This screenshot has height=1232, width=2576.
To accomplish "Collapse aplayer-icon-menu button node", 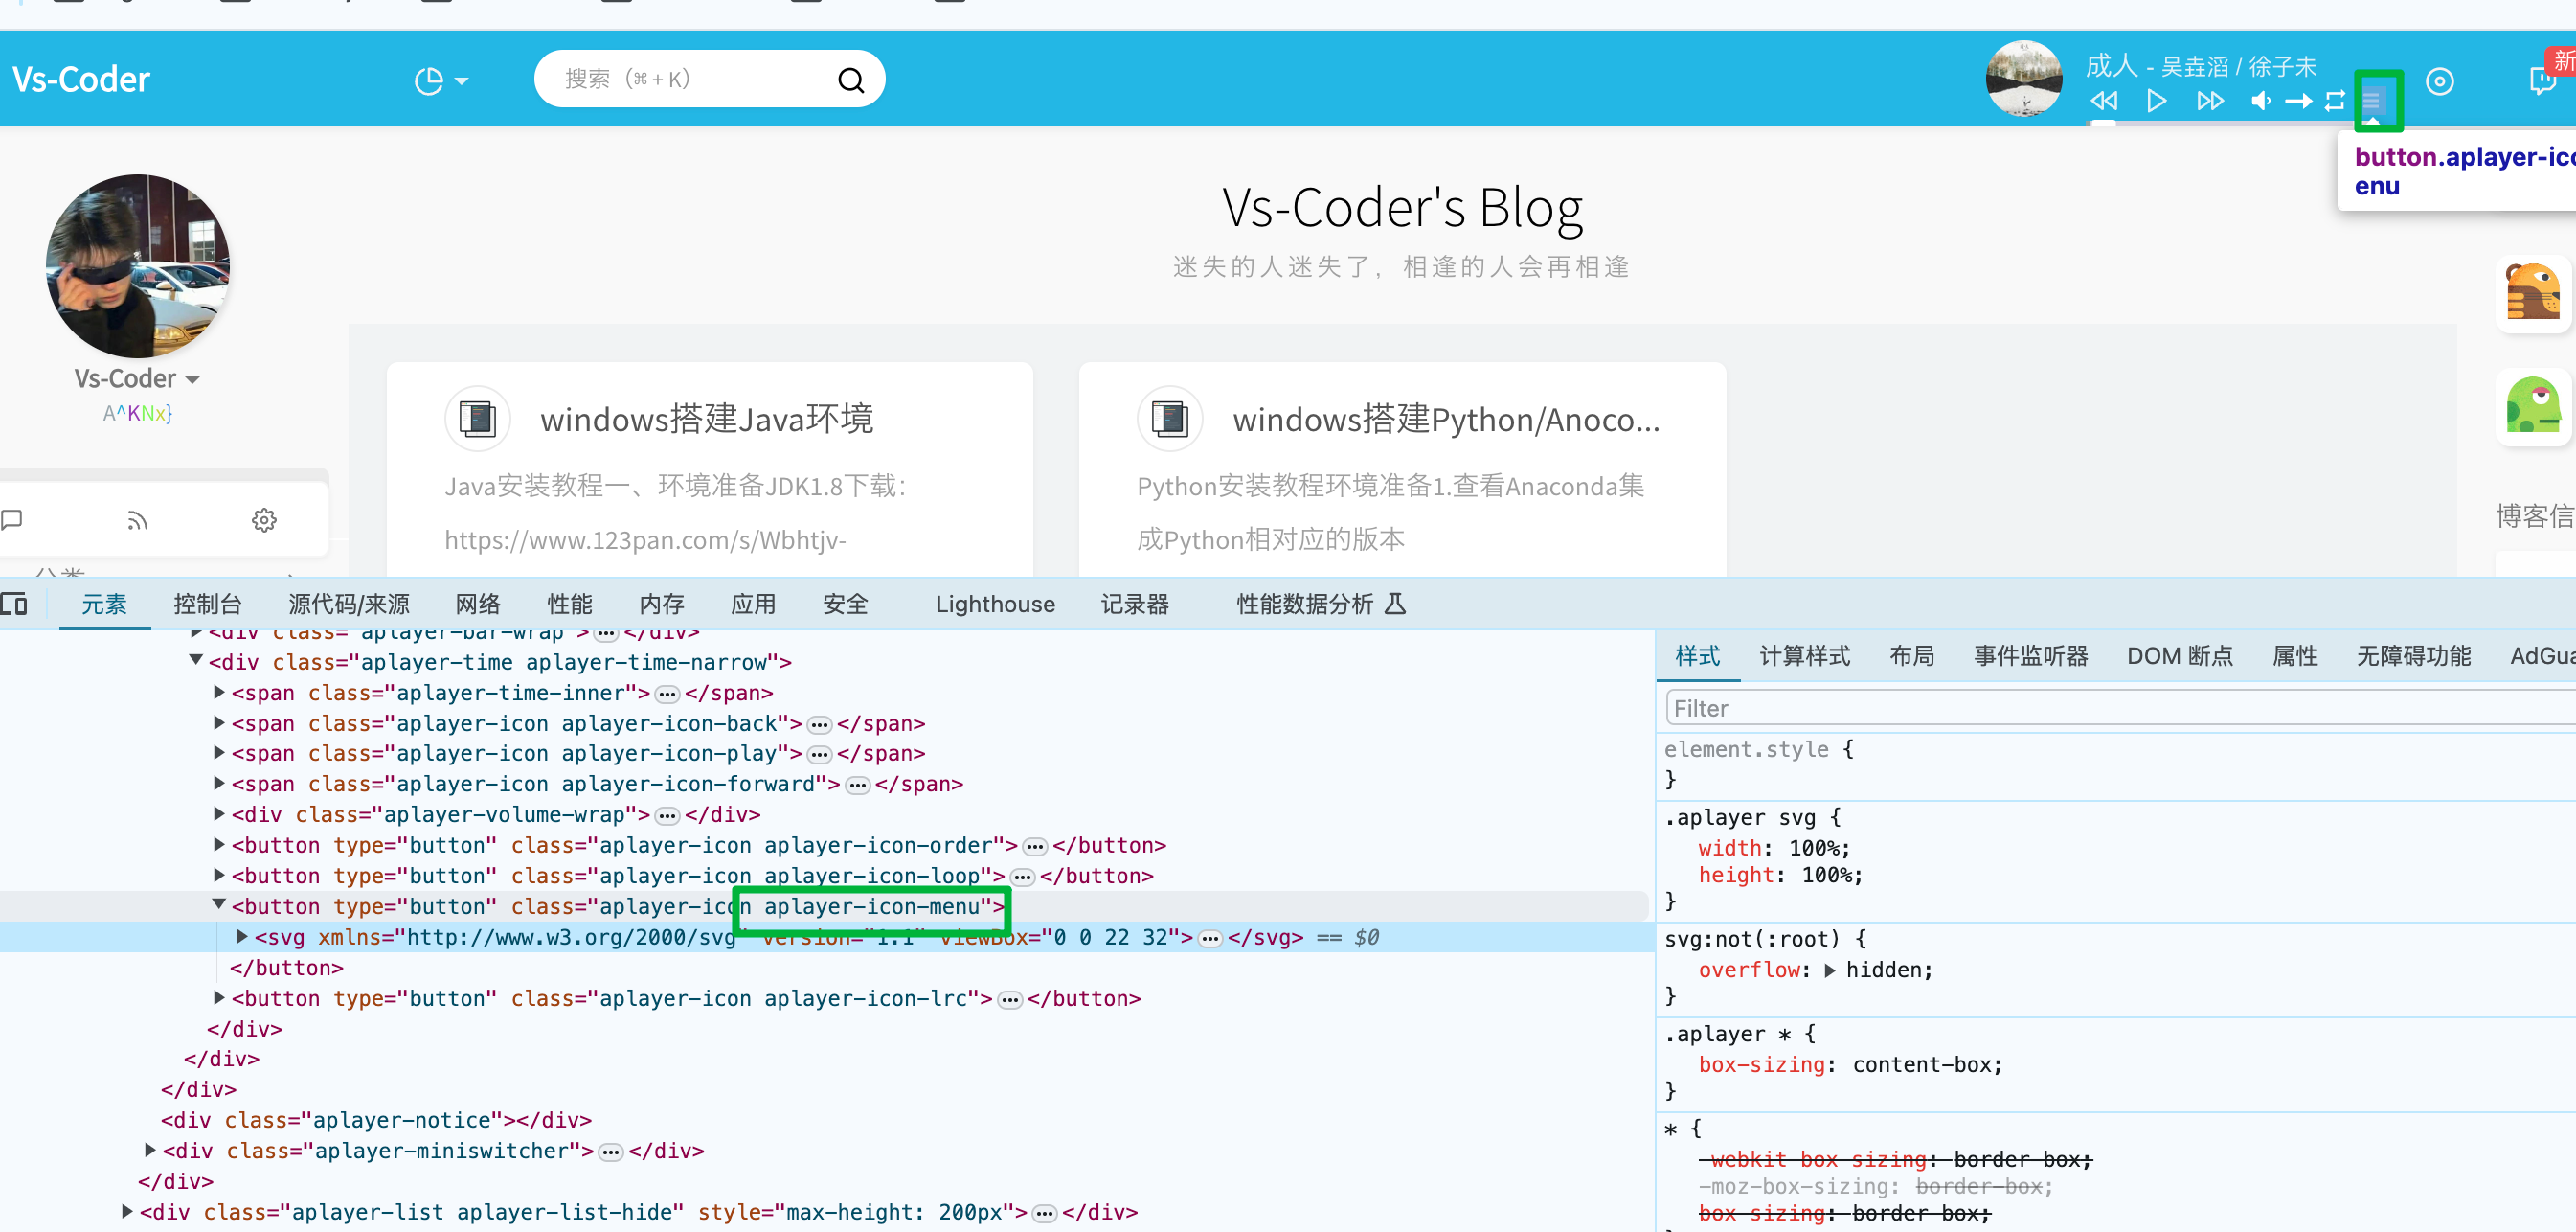I will point(219,905).
